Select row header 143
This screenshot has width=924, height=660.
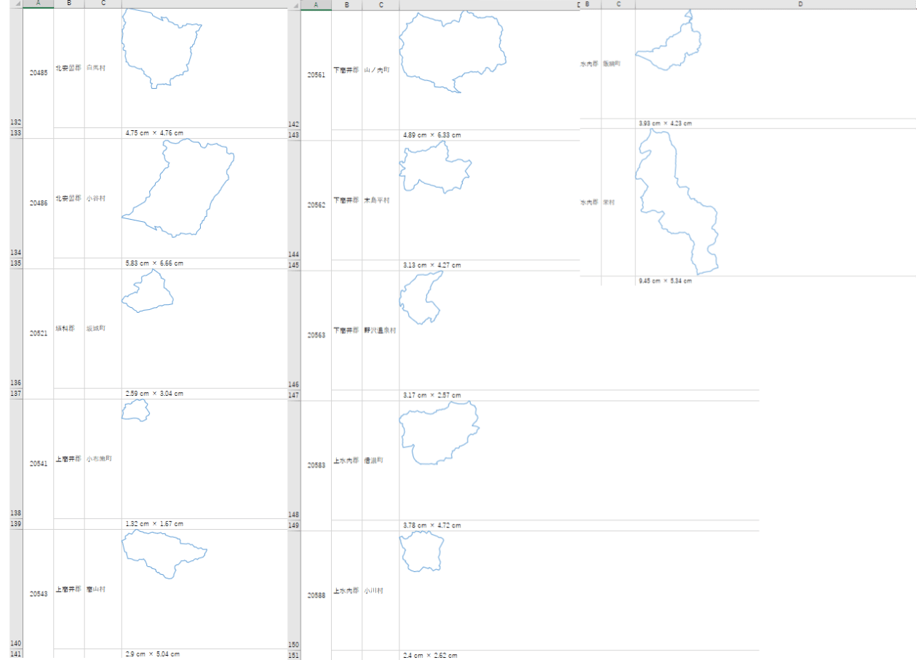pyautogui.click(x=294, y=135)
